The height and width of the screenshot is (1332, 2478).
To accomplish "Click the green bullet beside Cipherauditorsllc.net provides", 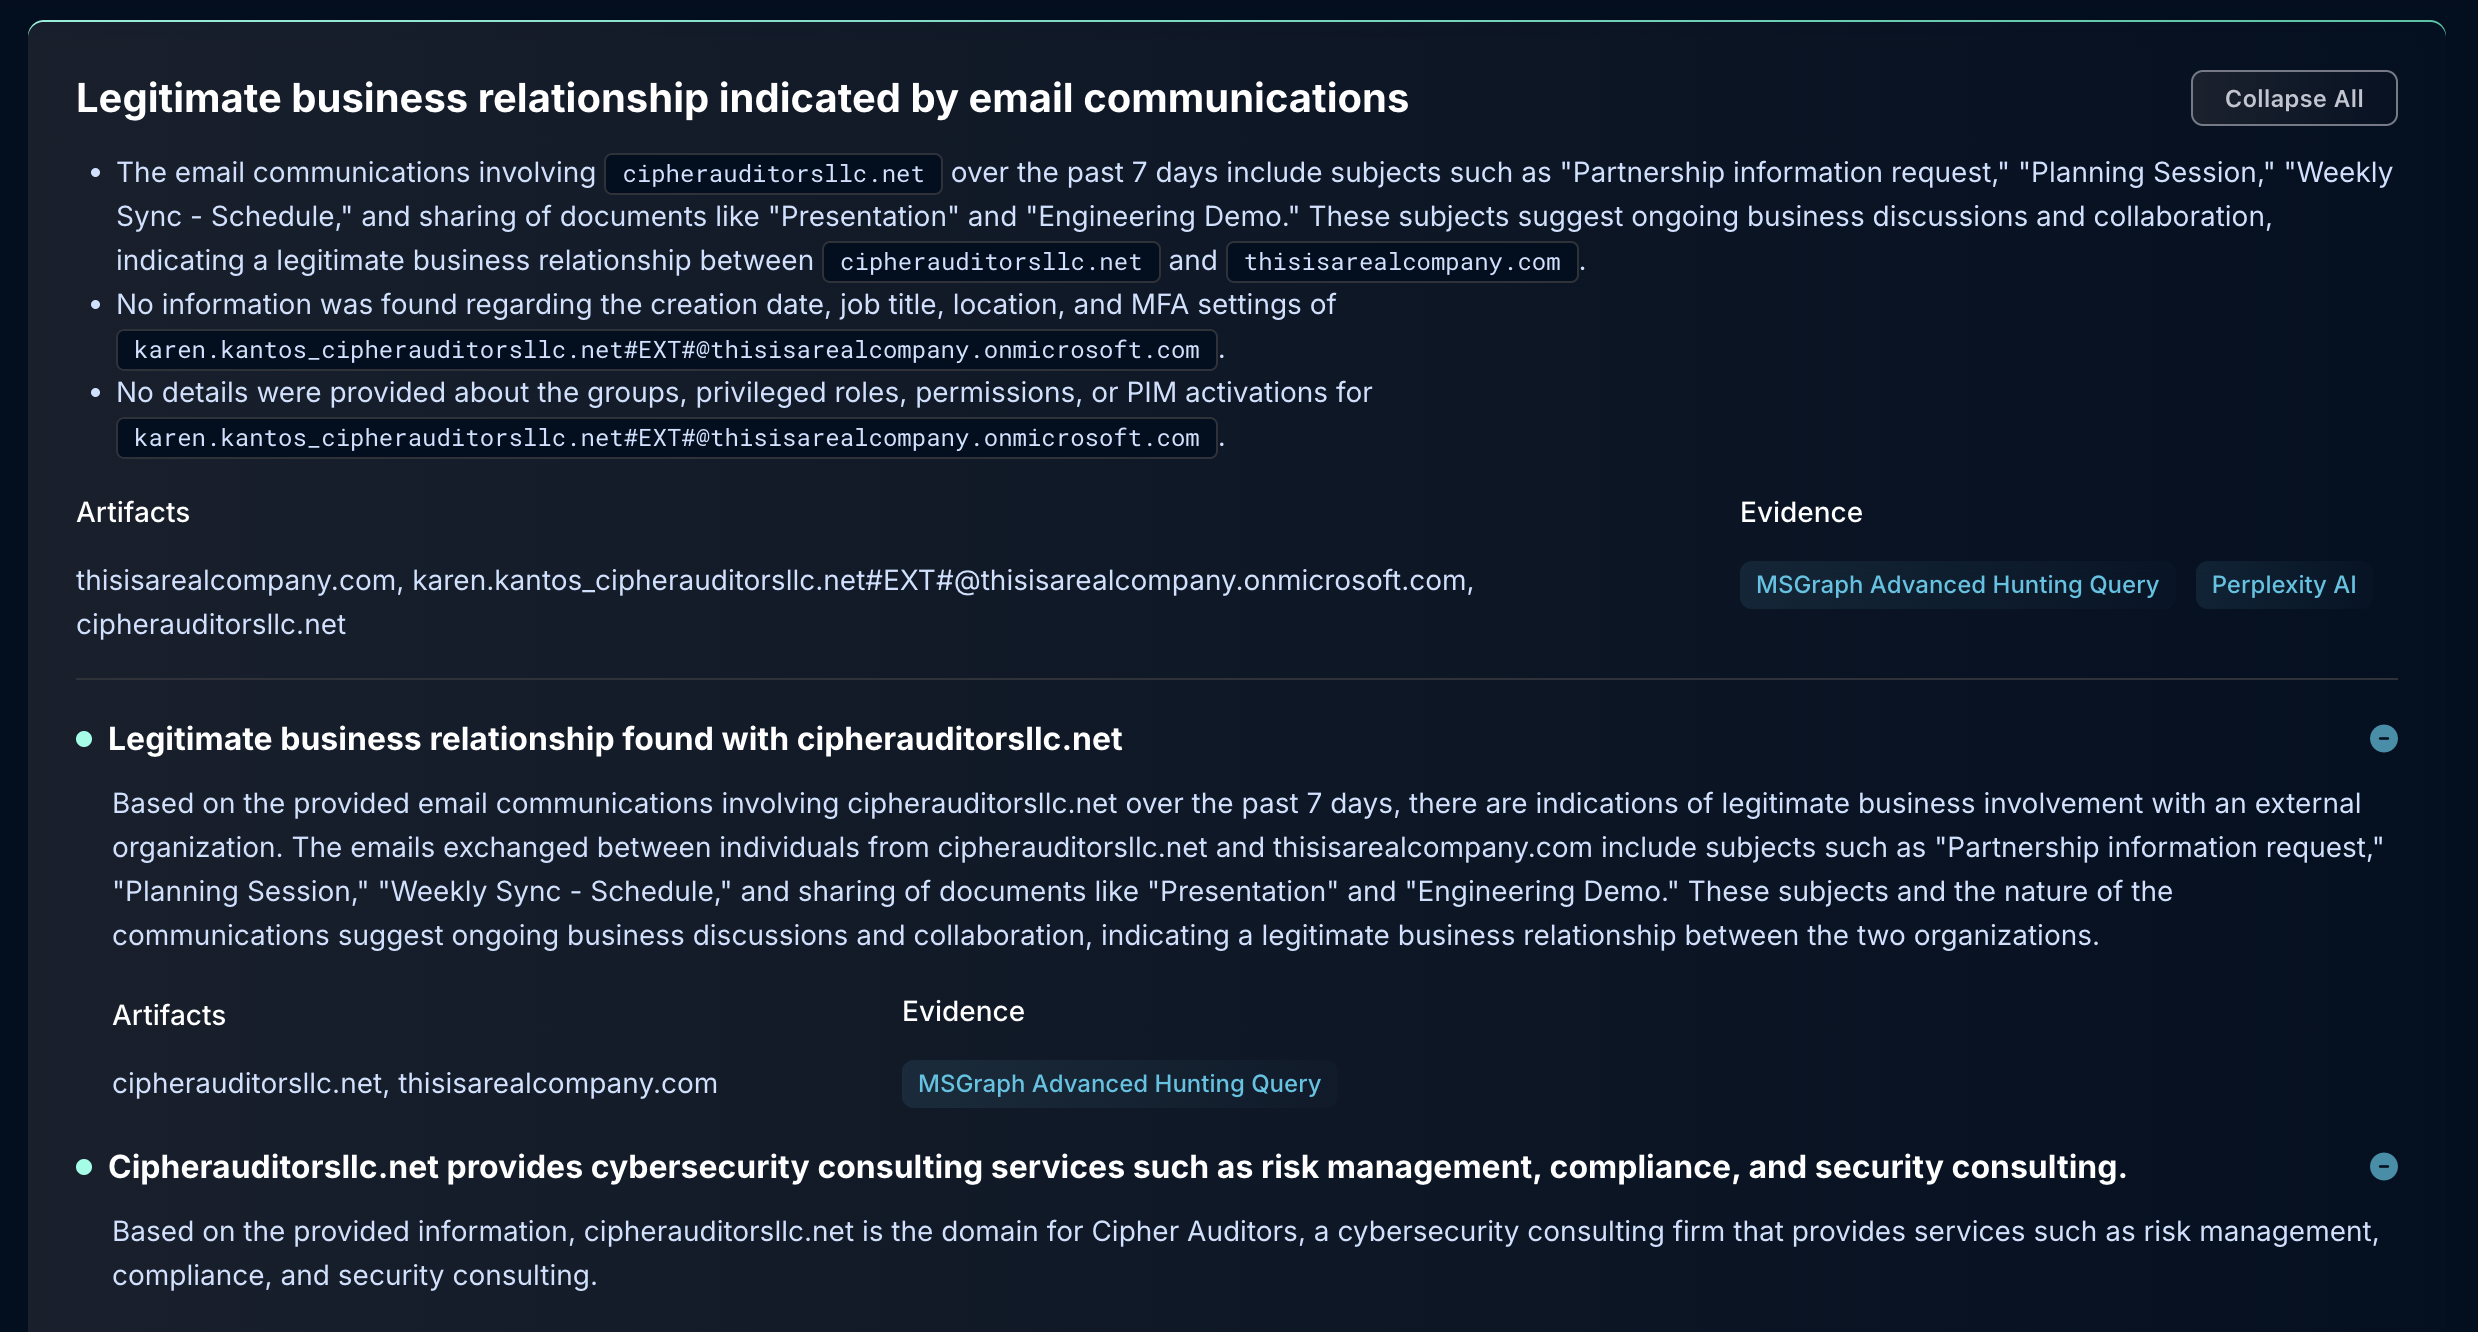I will coord(84,1167).
